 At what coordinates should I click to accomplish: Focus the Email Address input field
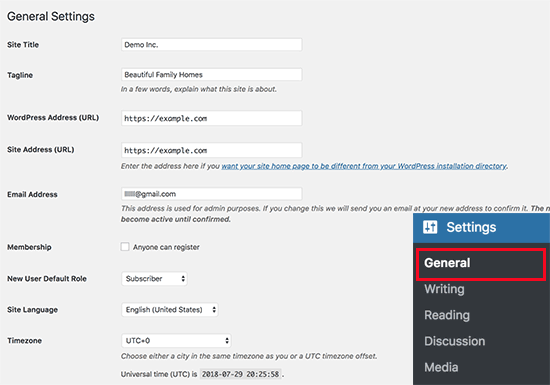[x=212, y=194]
